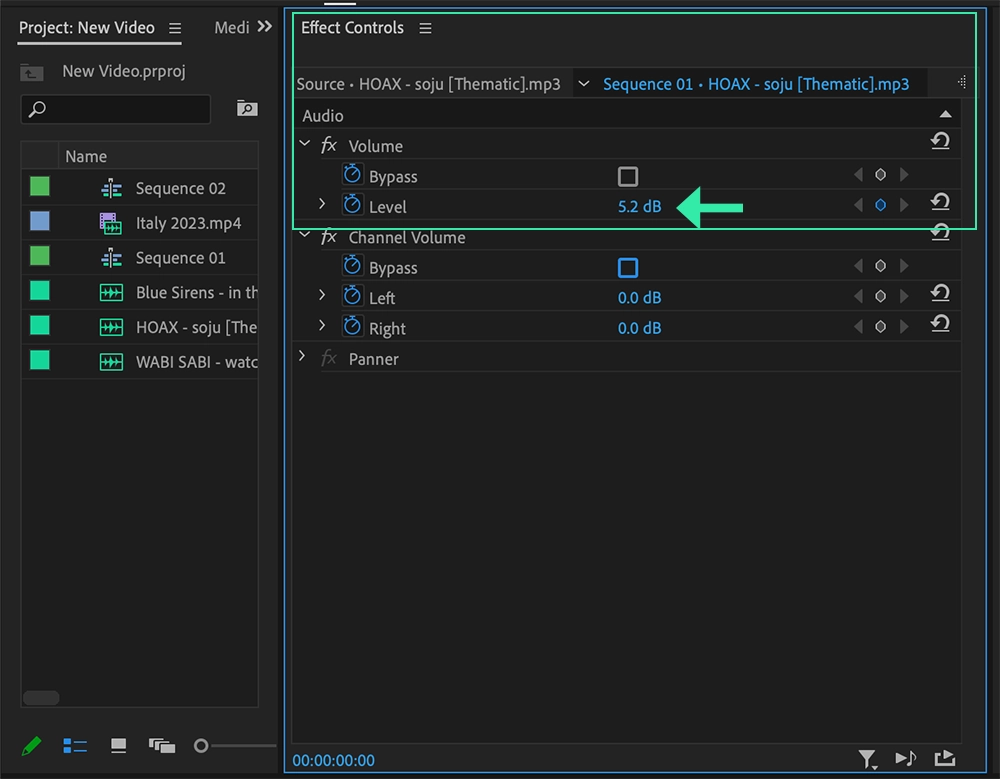Screen dimensions: 1000x779
Task: Expand the Left channel property disclosure triangle
Action: coord(321,297)
